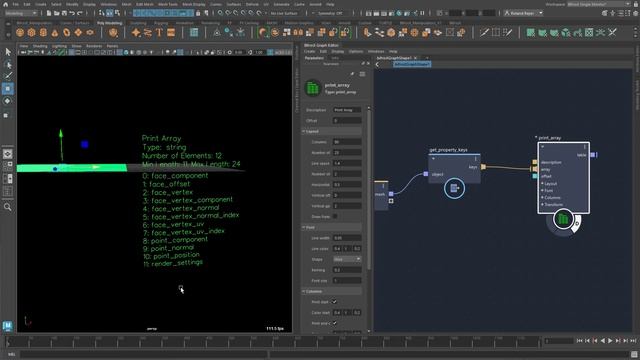Click the Script Editor icon at bottom right
Image resolution: width=640 pixels, height=360 pixels.
[x=634, y=354]
